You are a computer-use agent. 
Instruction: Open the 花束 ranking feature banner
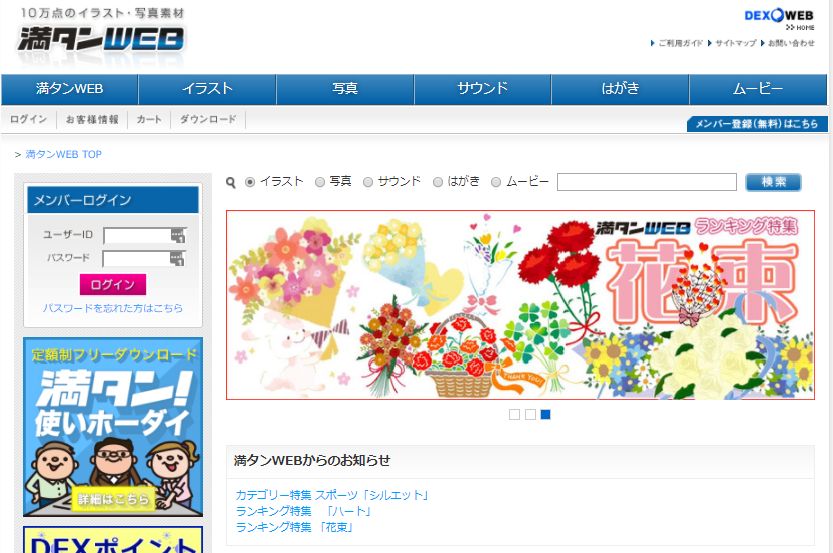[x=520, y=305]
